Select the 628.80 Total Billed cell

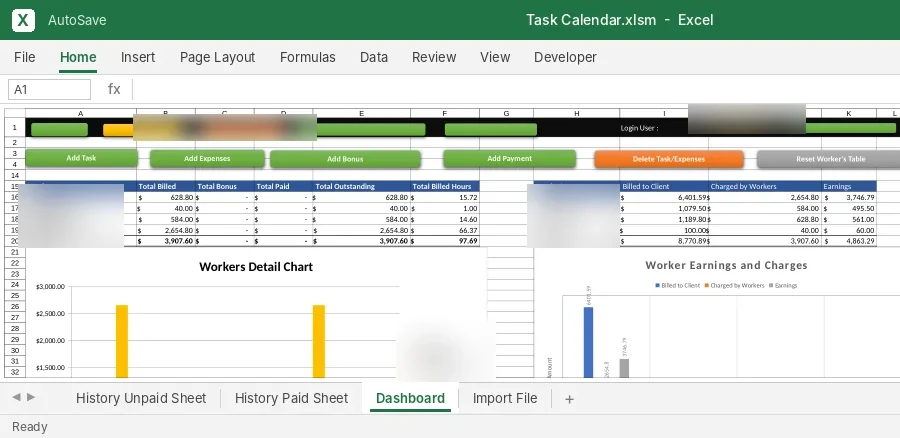point(166,197)
